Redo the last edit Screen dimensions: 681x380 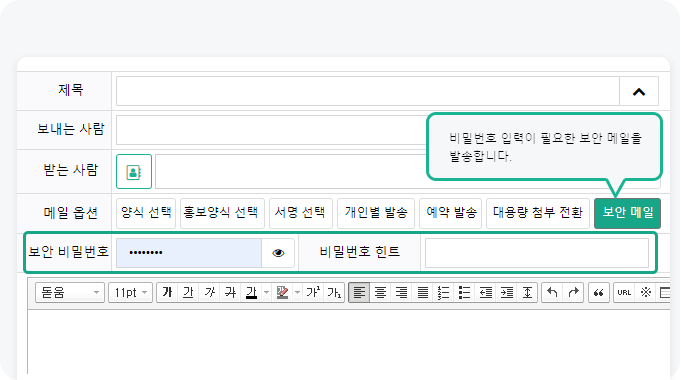pos(573,292)
